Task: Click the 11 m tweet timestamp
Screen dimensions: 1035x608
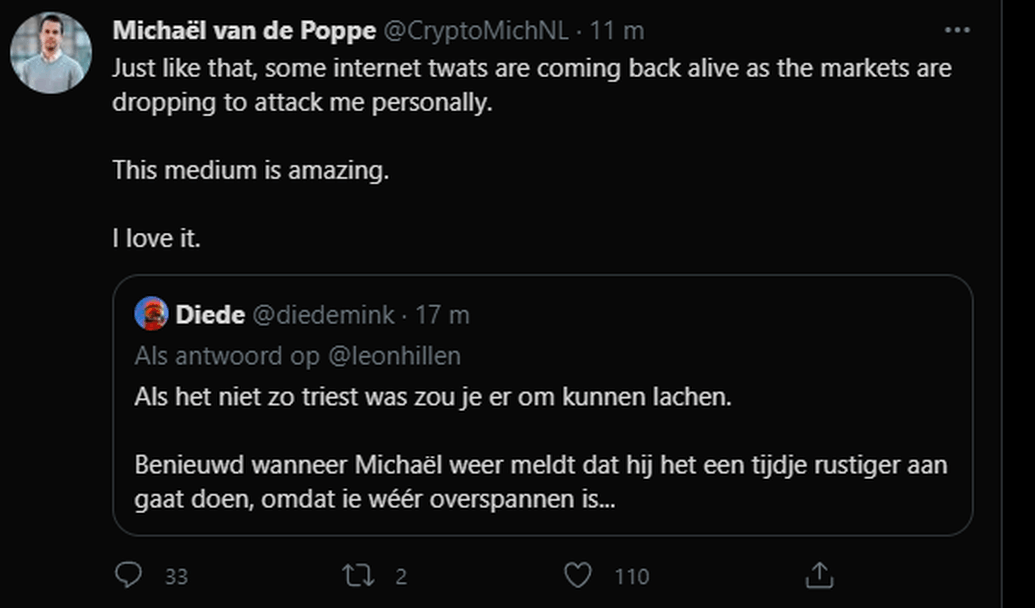Action: point(617,31)
